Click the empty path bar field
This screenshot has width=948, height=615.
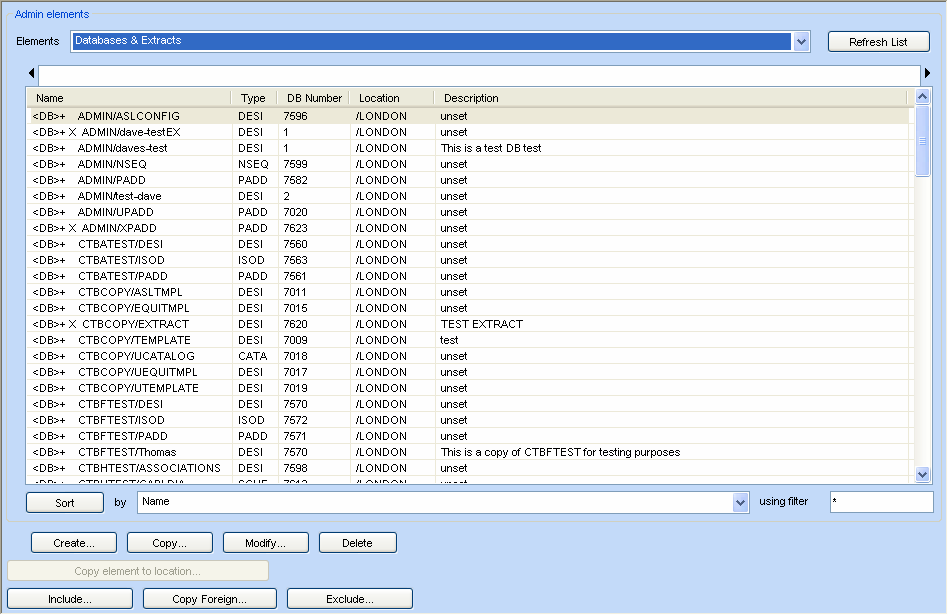479,75
